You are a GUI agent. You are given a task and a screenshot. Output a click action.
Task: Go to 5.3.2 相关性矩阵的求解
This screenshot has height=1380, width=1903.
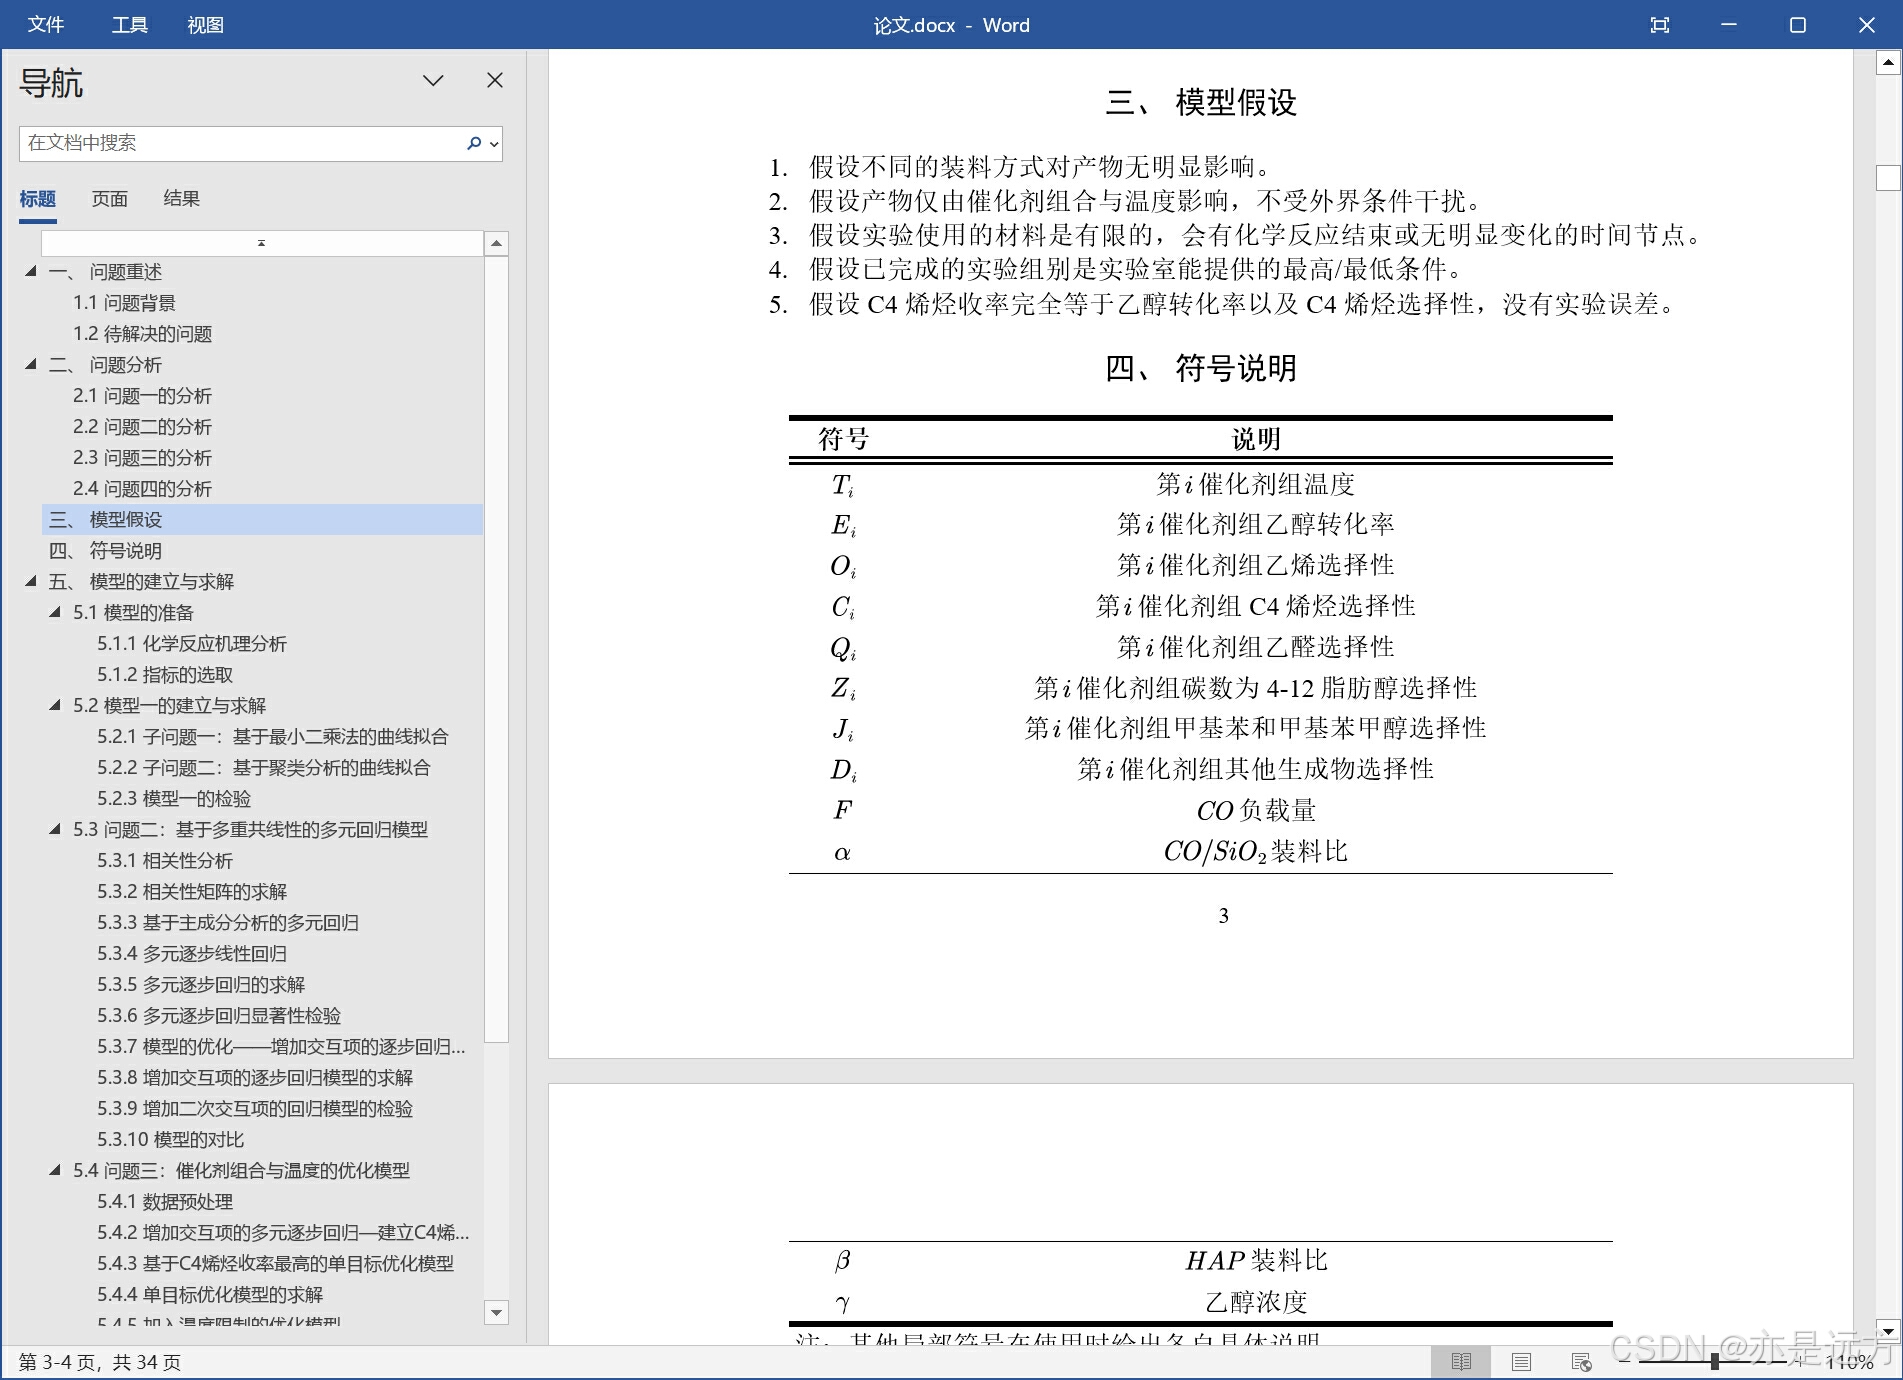click(192, 892)
